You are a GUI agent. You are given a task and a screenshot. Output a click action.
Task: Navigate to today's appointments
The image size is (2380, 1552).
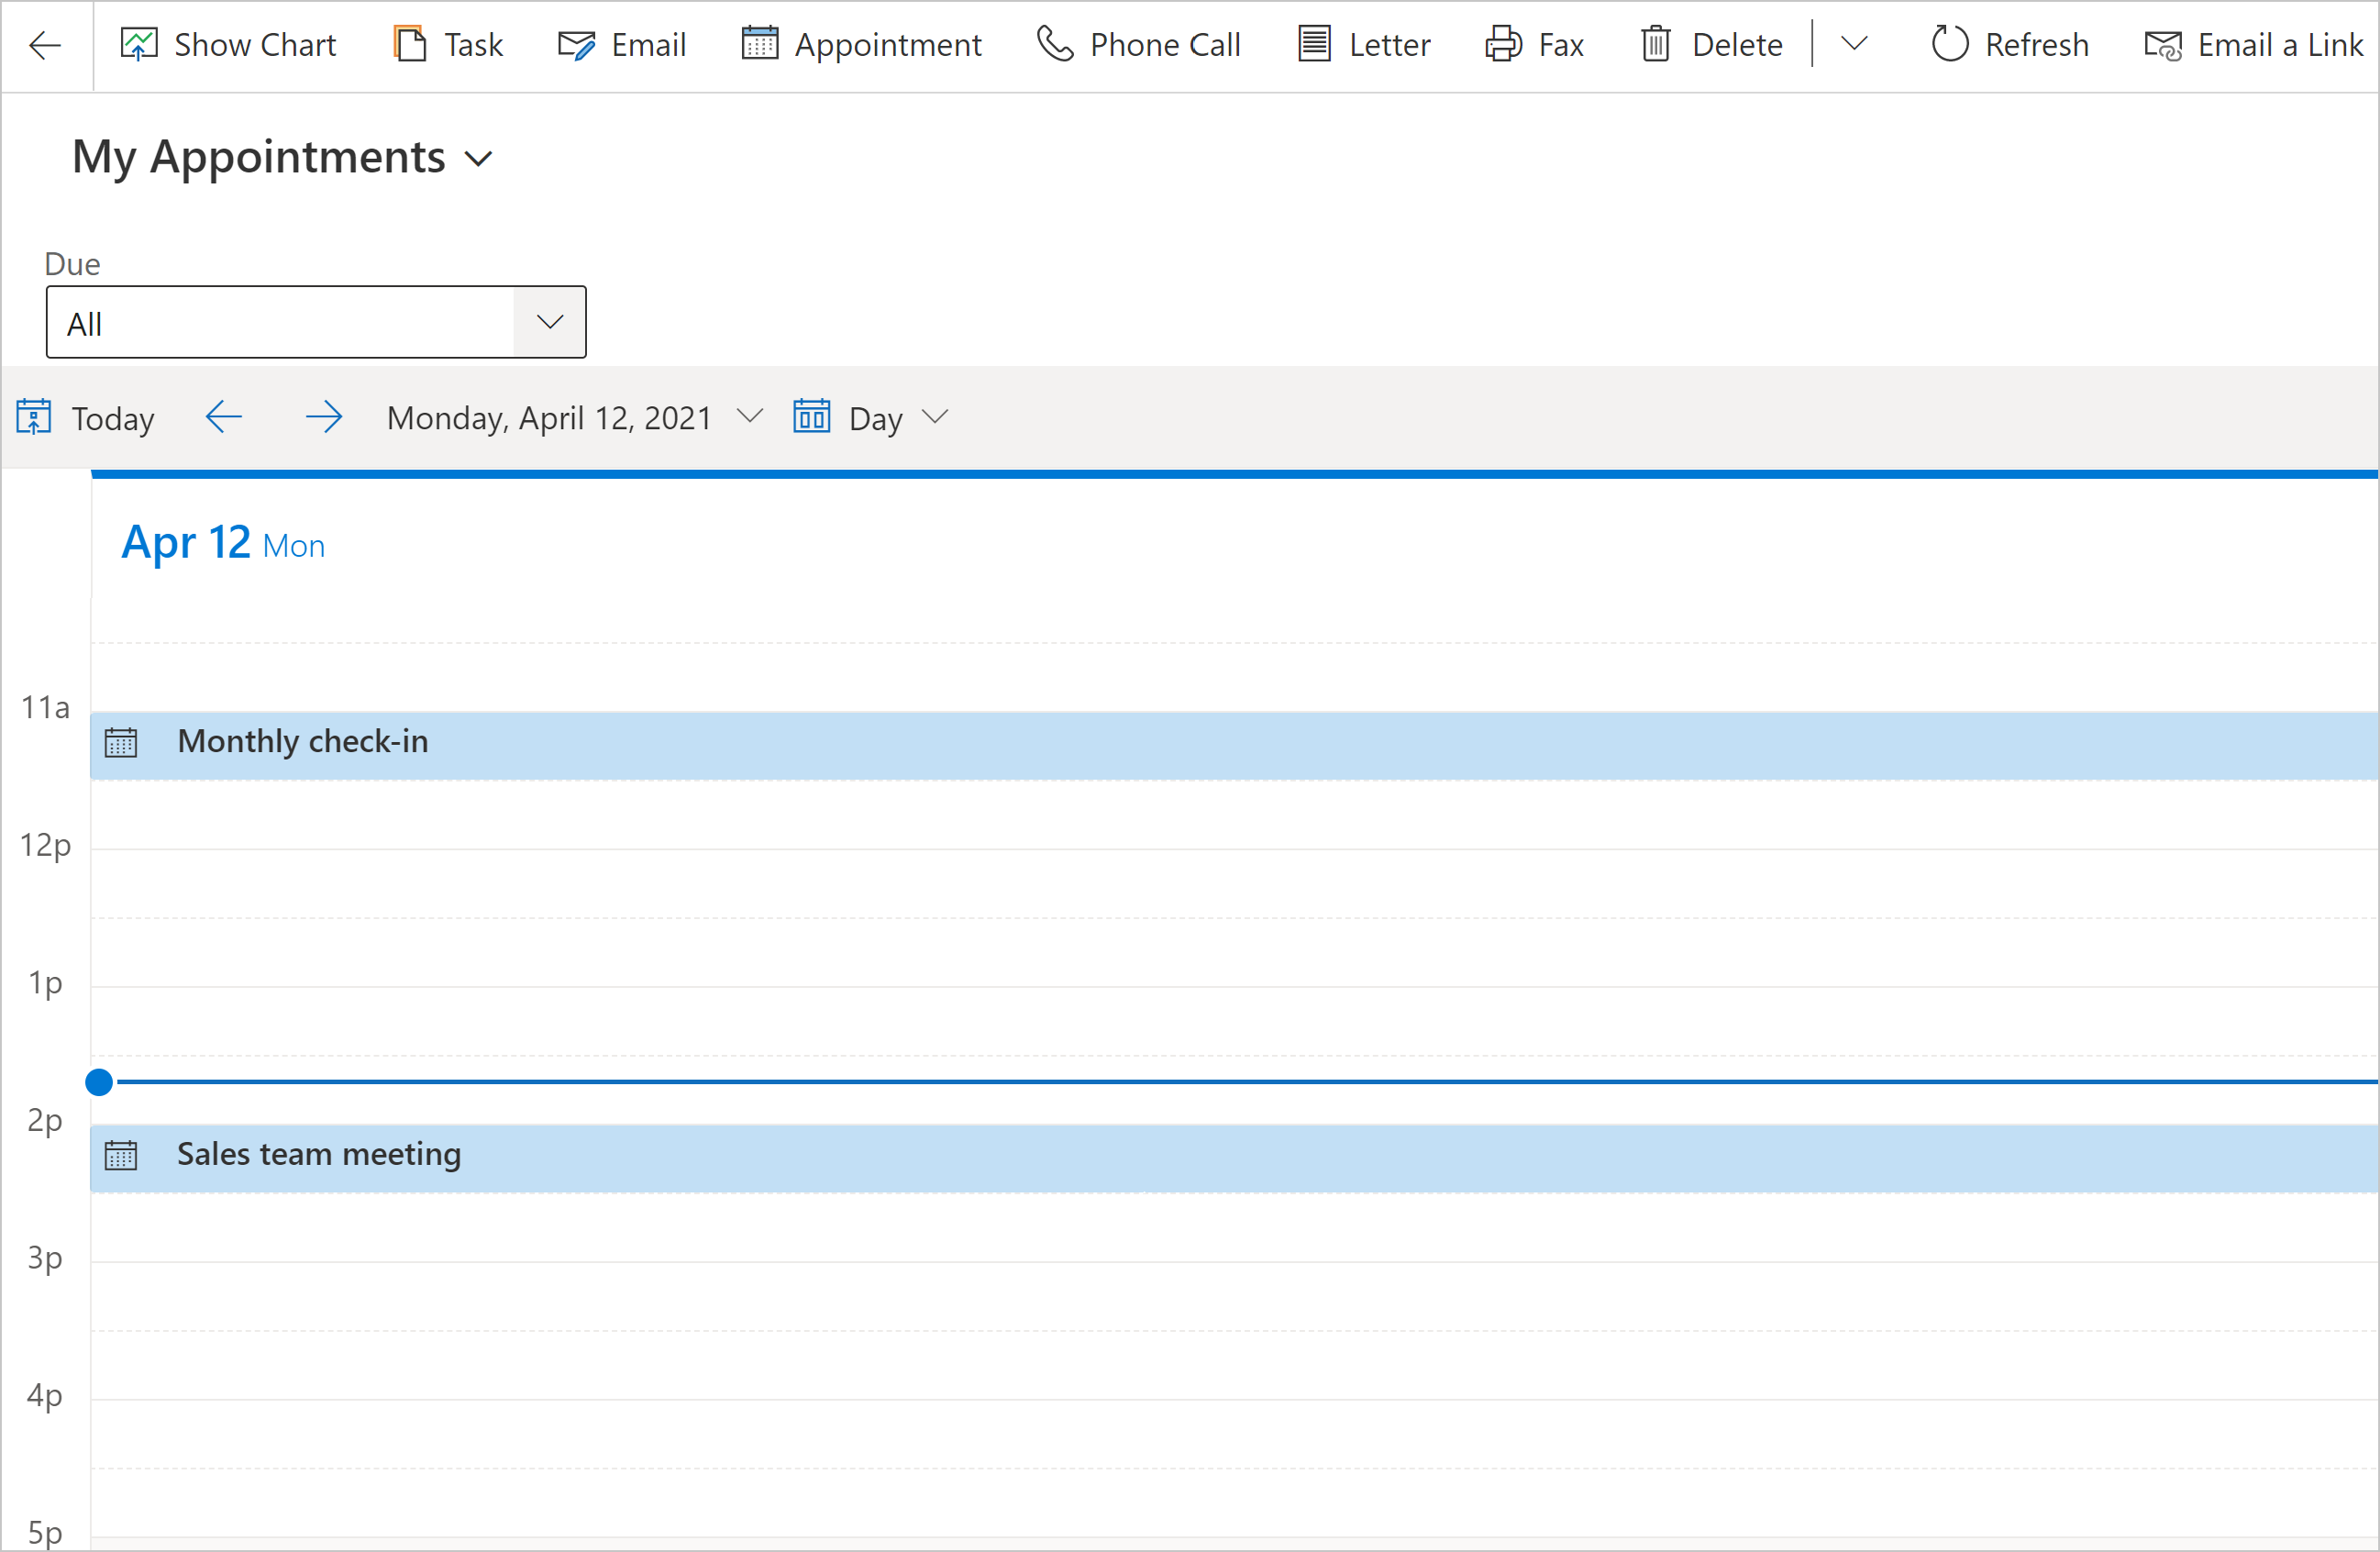pyautogui.click(x=83, y=416)
